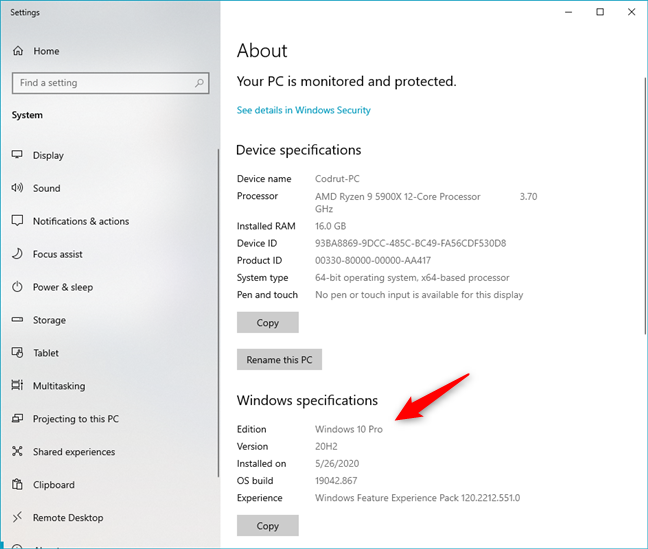The height and width of the screenshot is (549, 648).
Task: Open Focus assist moon icon
Action: [17, 254]
